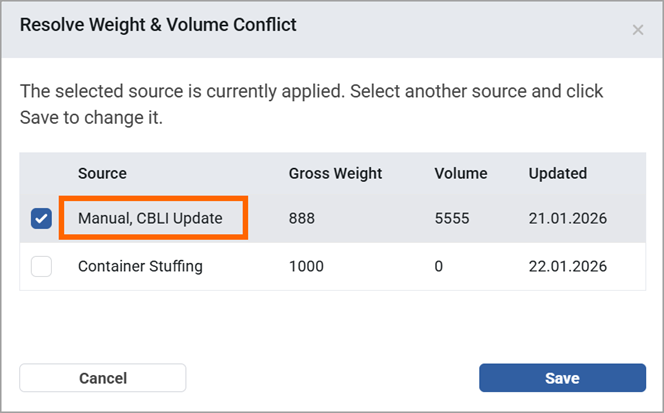The height and width of the screenshot is (413, 664).
Task: Click the Cancel button
Action: tap(103, 378)
